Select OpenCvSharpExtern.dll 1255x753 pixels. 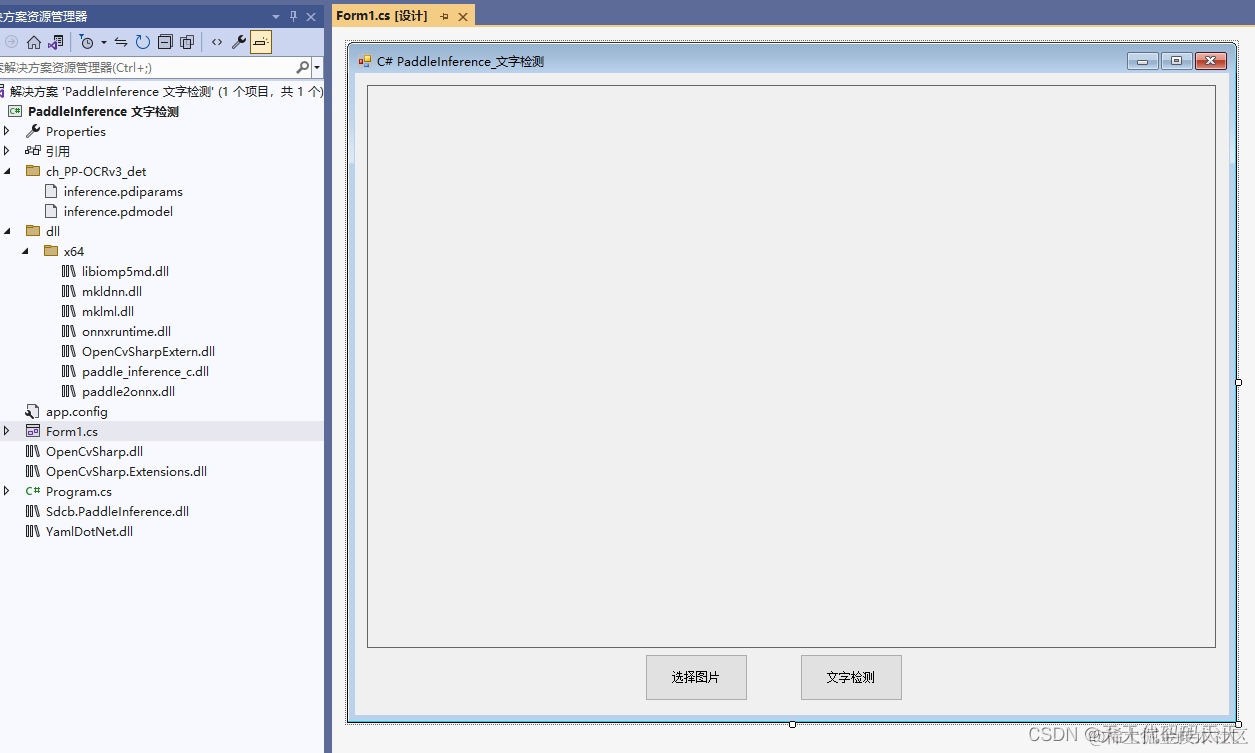(x=148, y=351)
